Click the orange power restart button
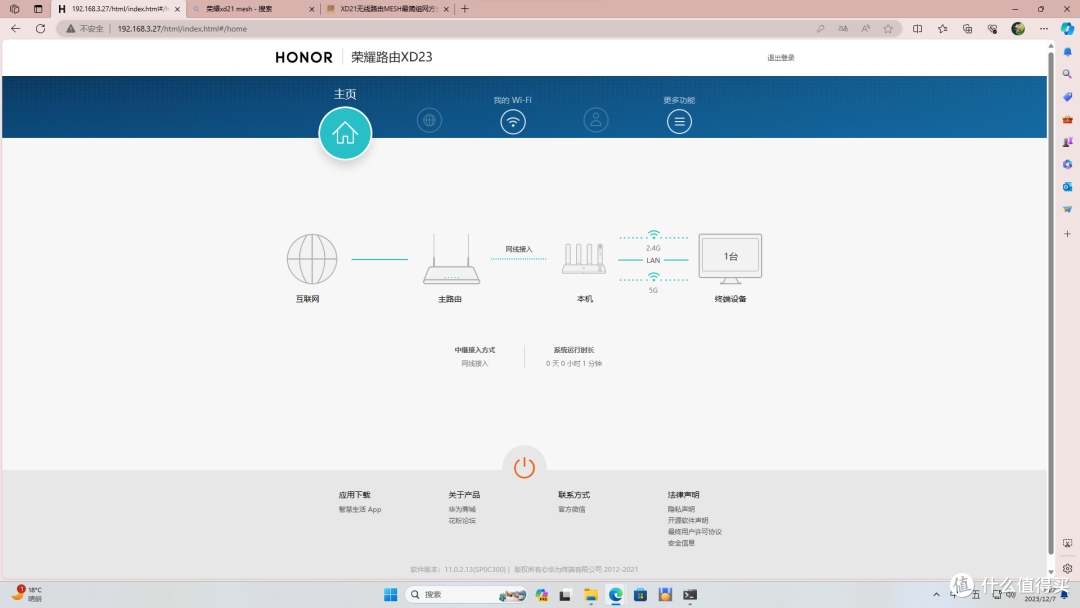 click(x=524, y=468)
